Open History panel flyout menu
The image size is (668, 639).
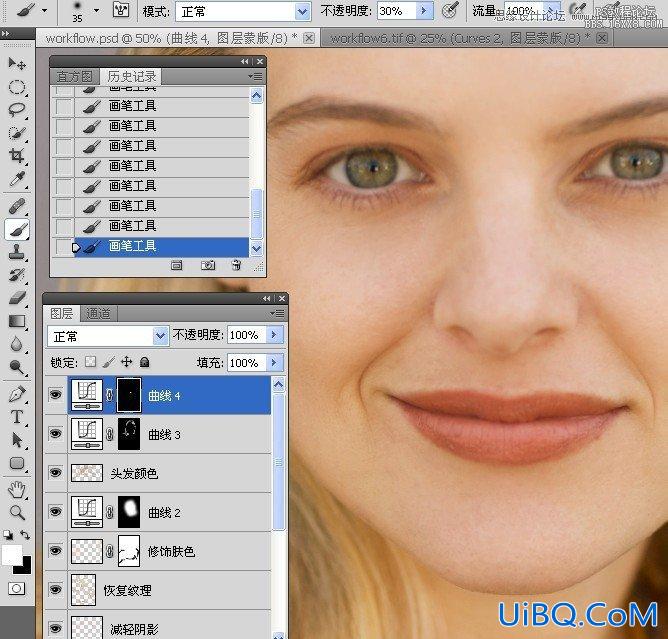point(256,77)
